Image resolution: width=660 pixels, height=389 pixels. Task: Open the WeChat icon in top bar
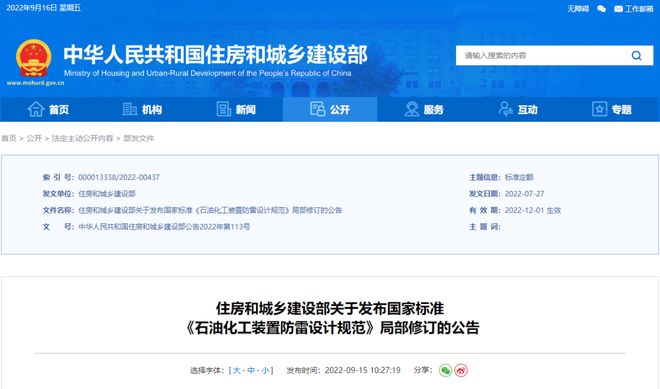(x=601, y=9)
